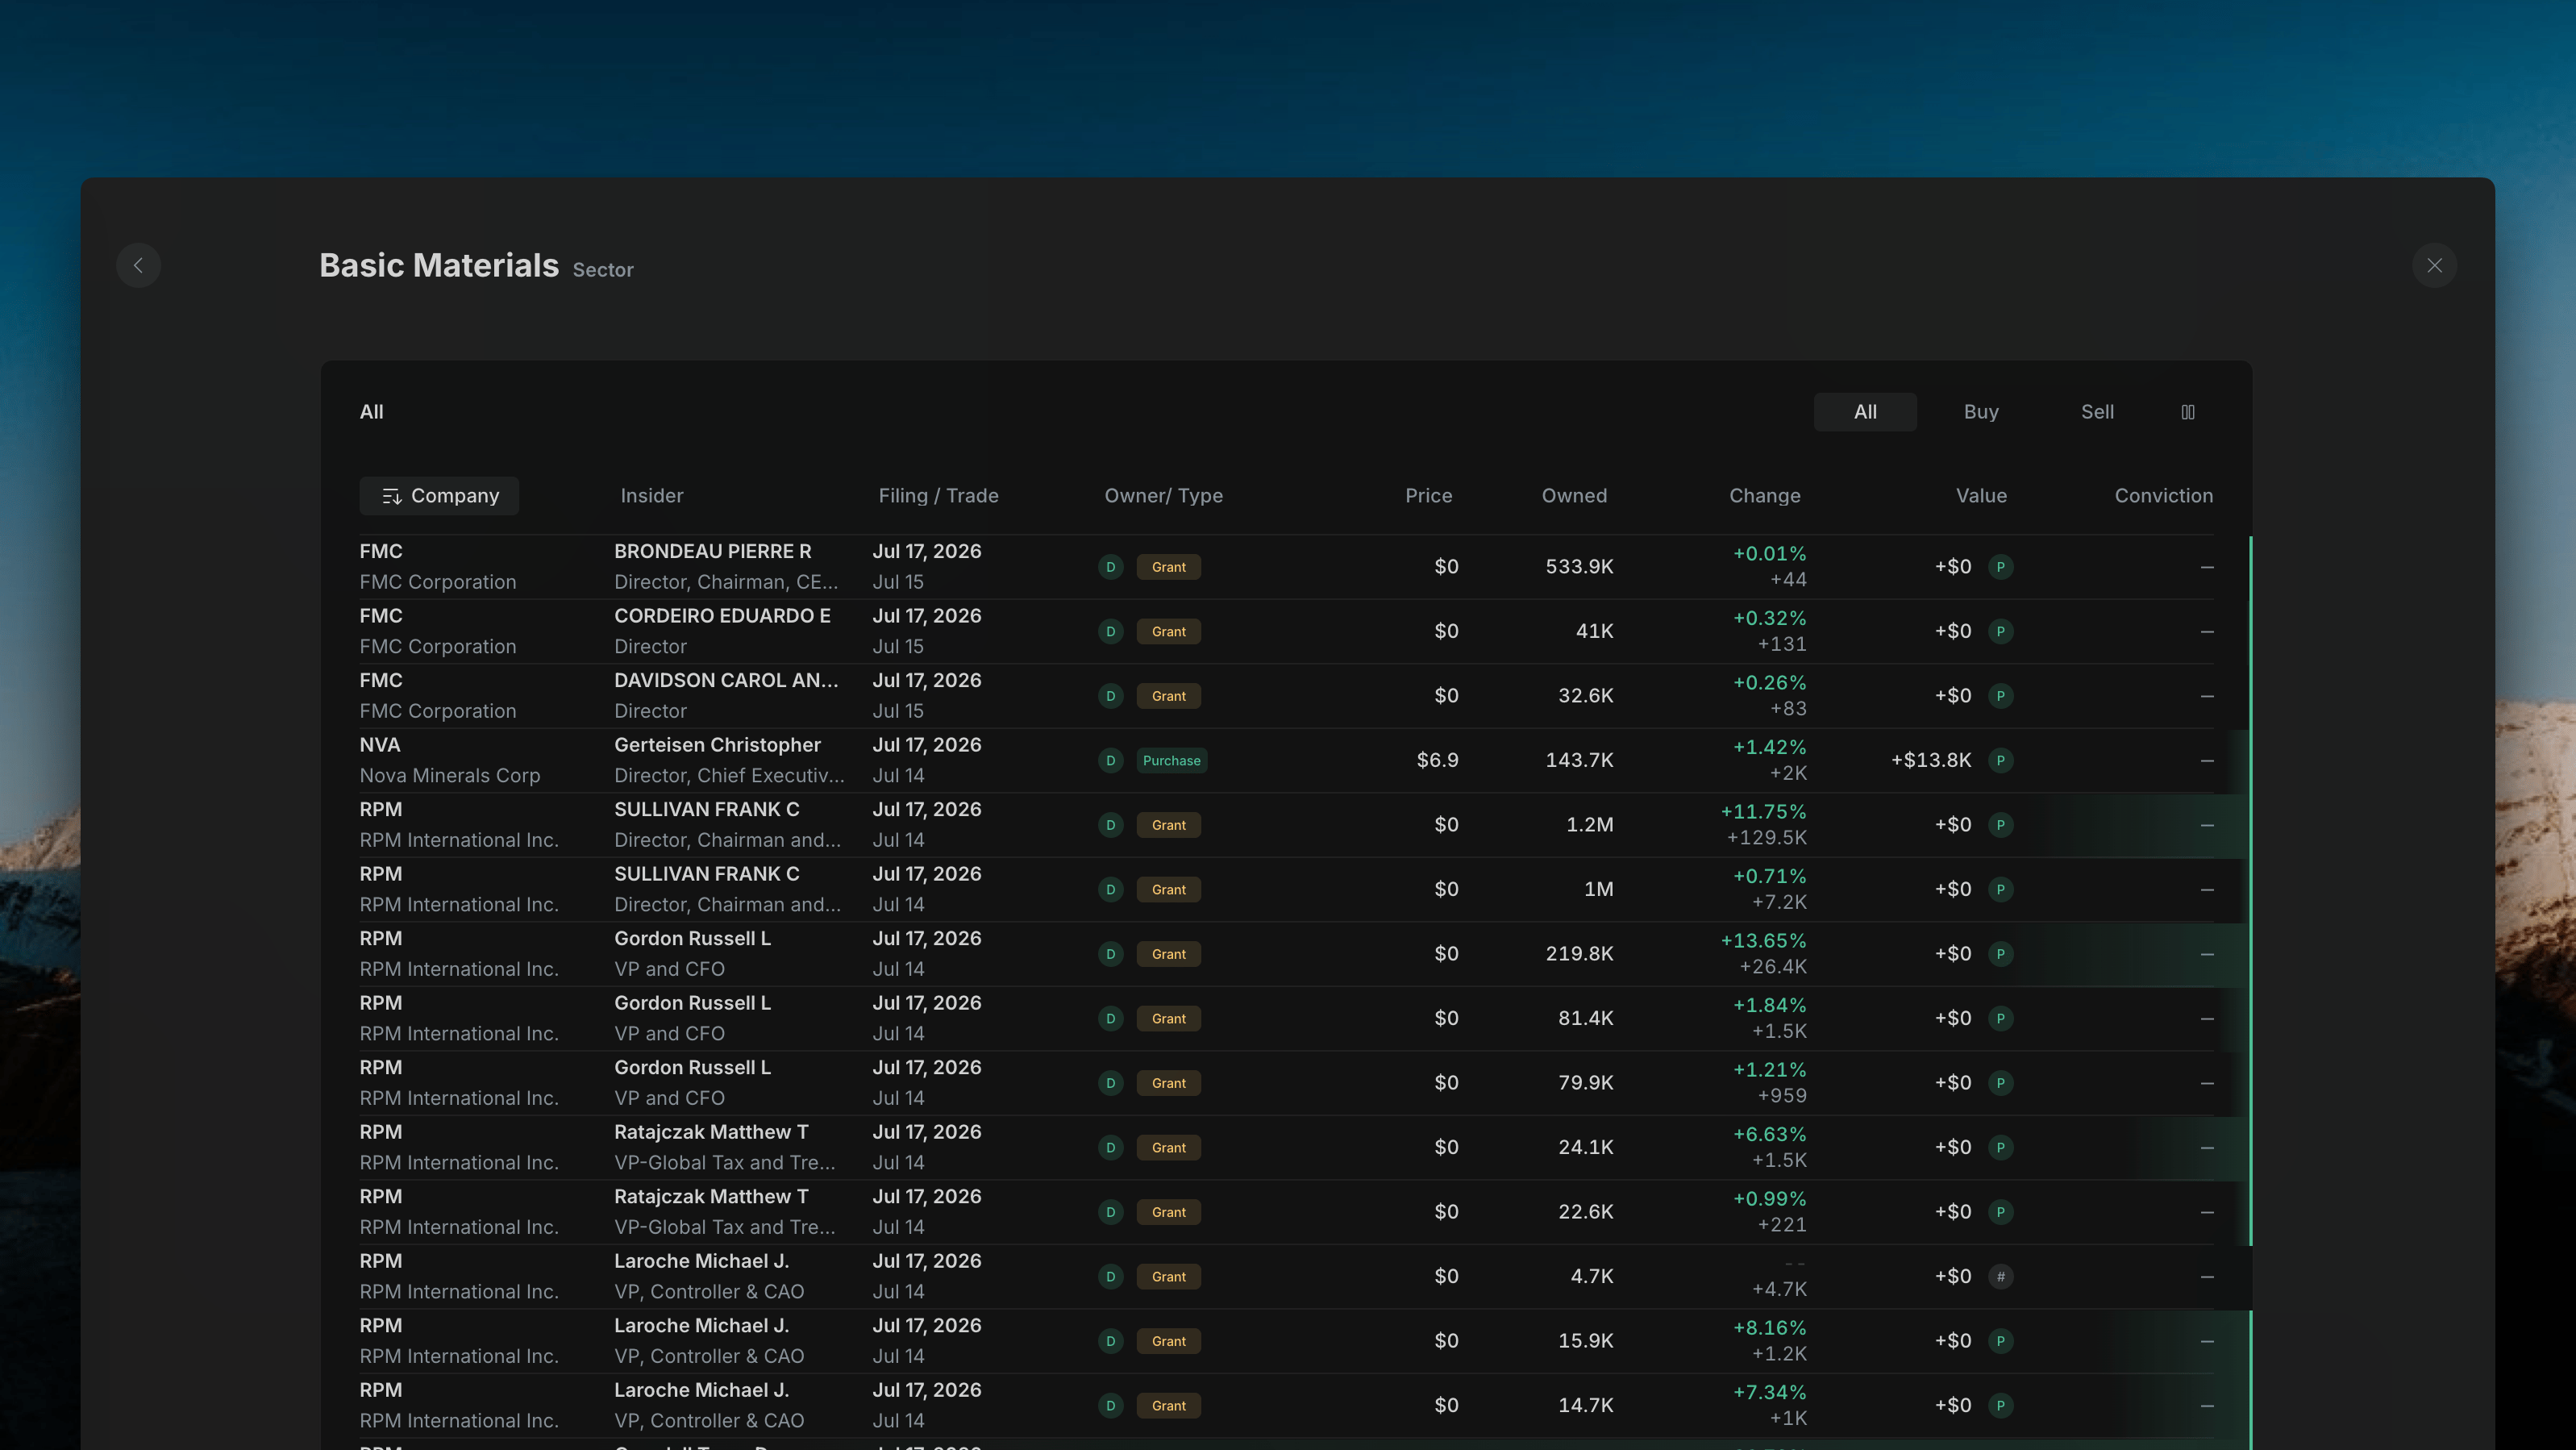Close the Basic Materials sector panel

coord(2434,265)
